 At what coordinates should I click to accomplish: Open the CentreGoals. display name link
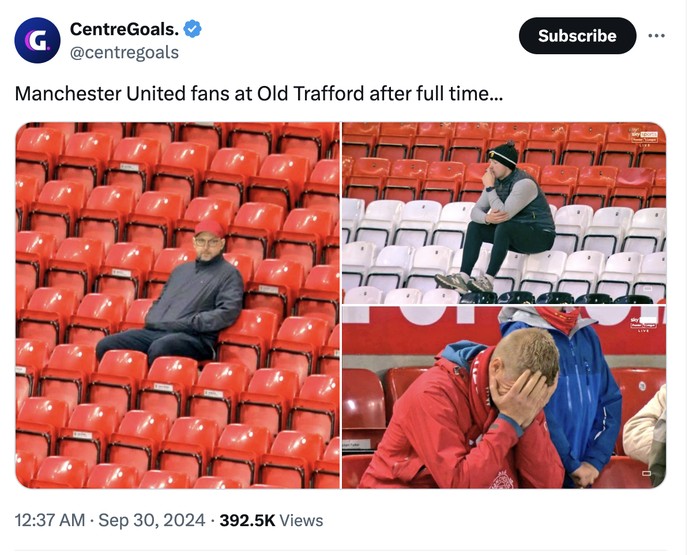pos(124,29)
